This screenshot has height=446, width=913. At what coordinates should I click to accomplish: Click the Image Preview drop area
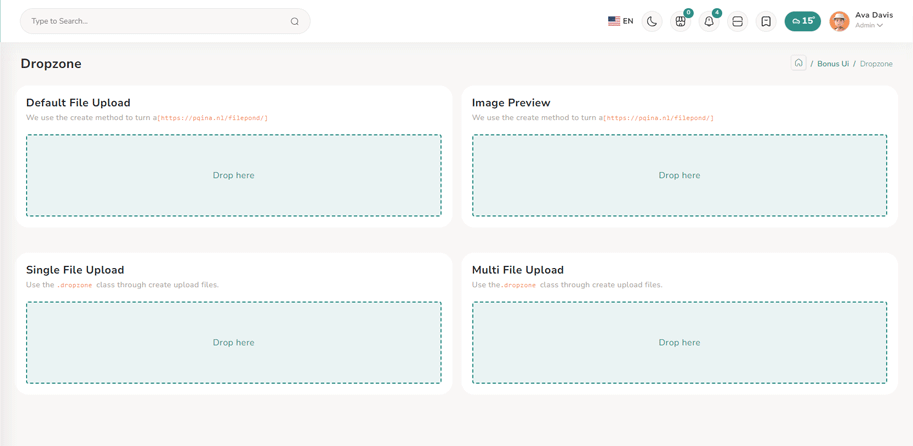679,175
